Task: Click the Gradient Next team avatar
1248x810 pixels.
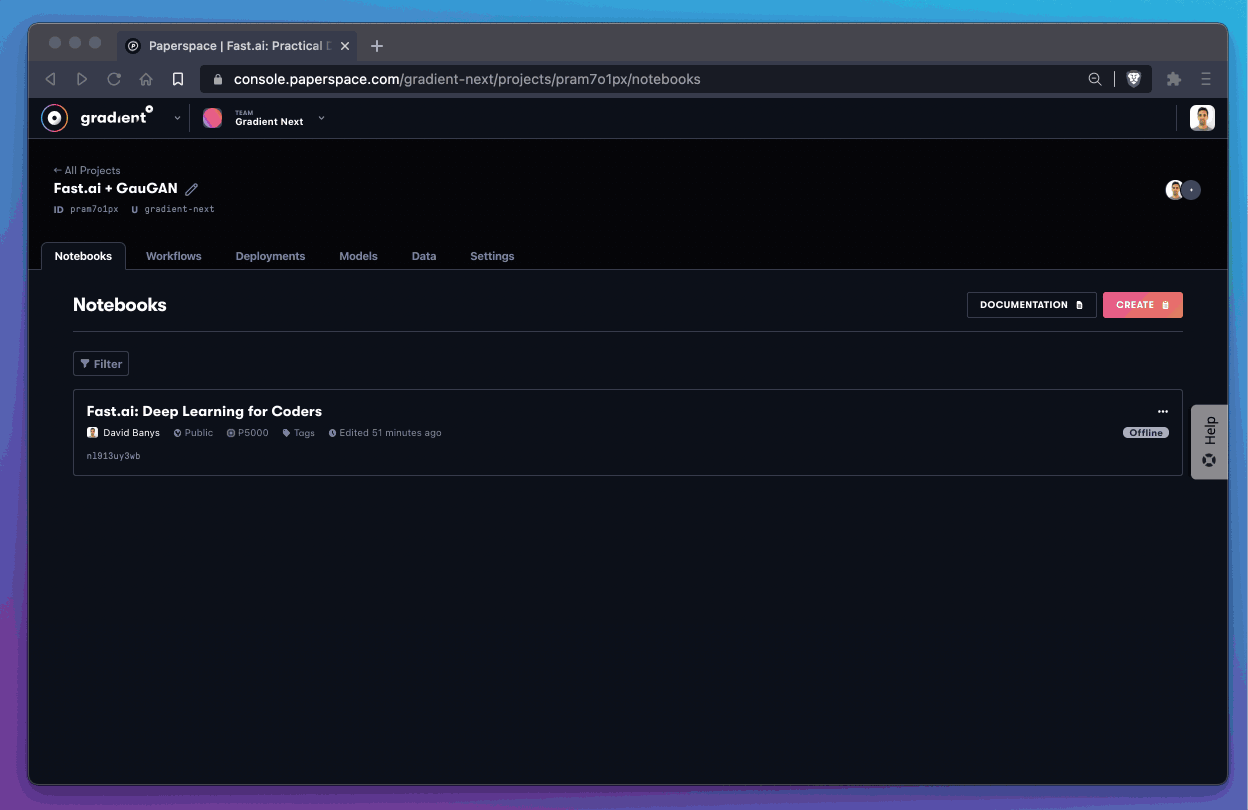Action: 213,118
